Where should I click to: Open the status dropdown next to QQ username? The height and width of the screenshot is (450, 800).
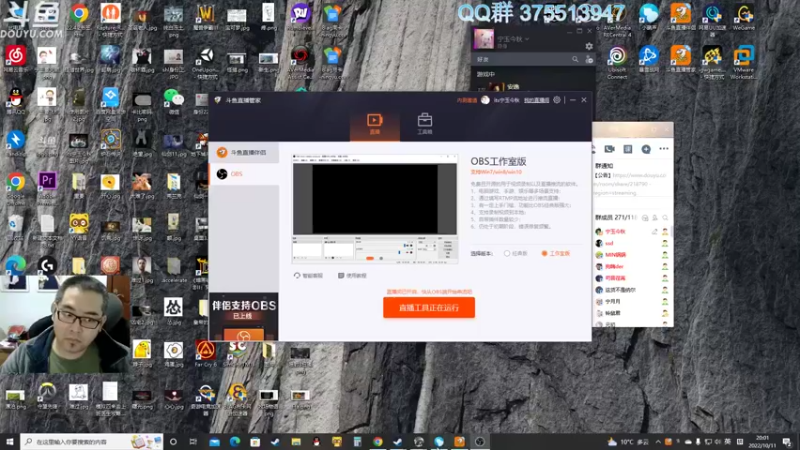pos(527,39)
